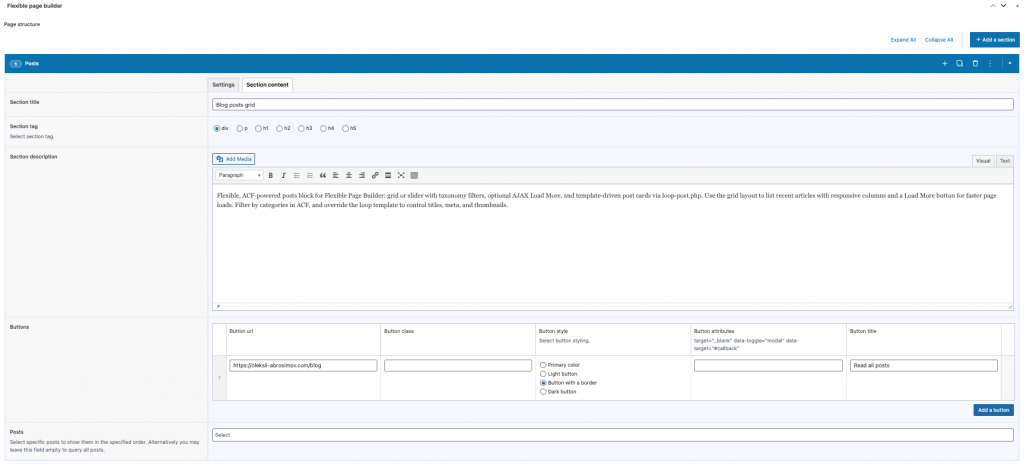1024x467 pixels.
Task: Click the Add a section button
Action: (x=995, y=40)
